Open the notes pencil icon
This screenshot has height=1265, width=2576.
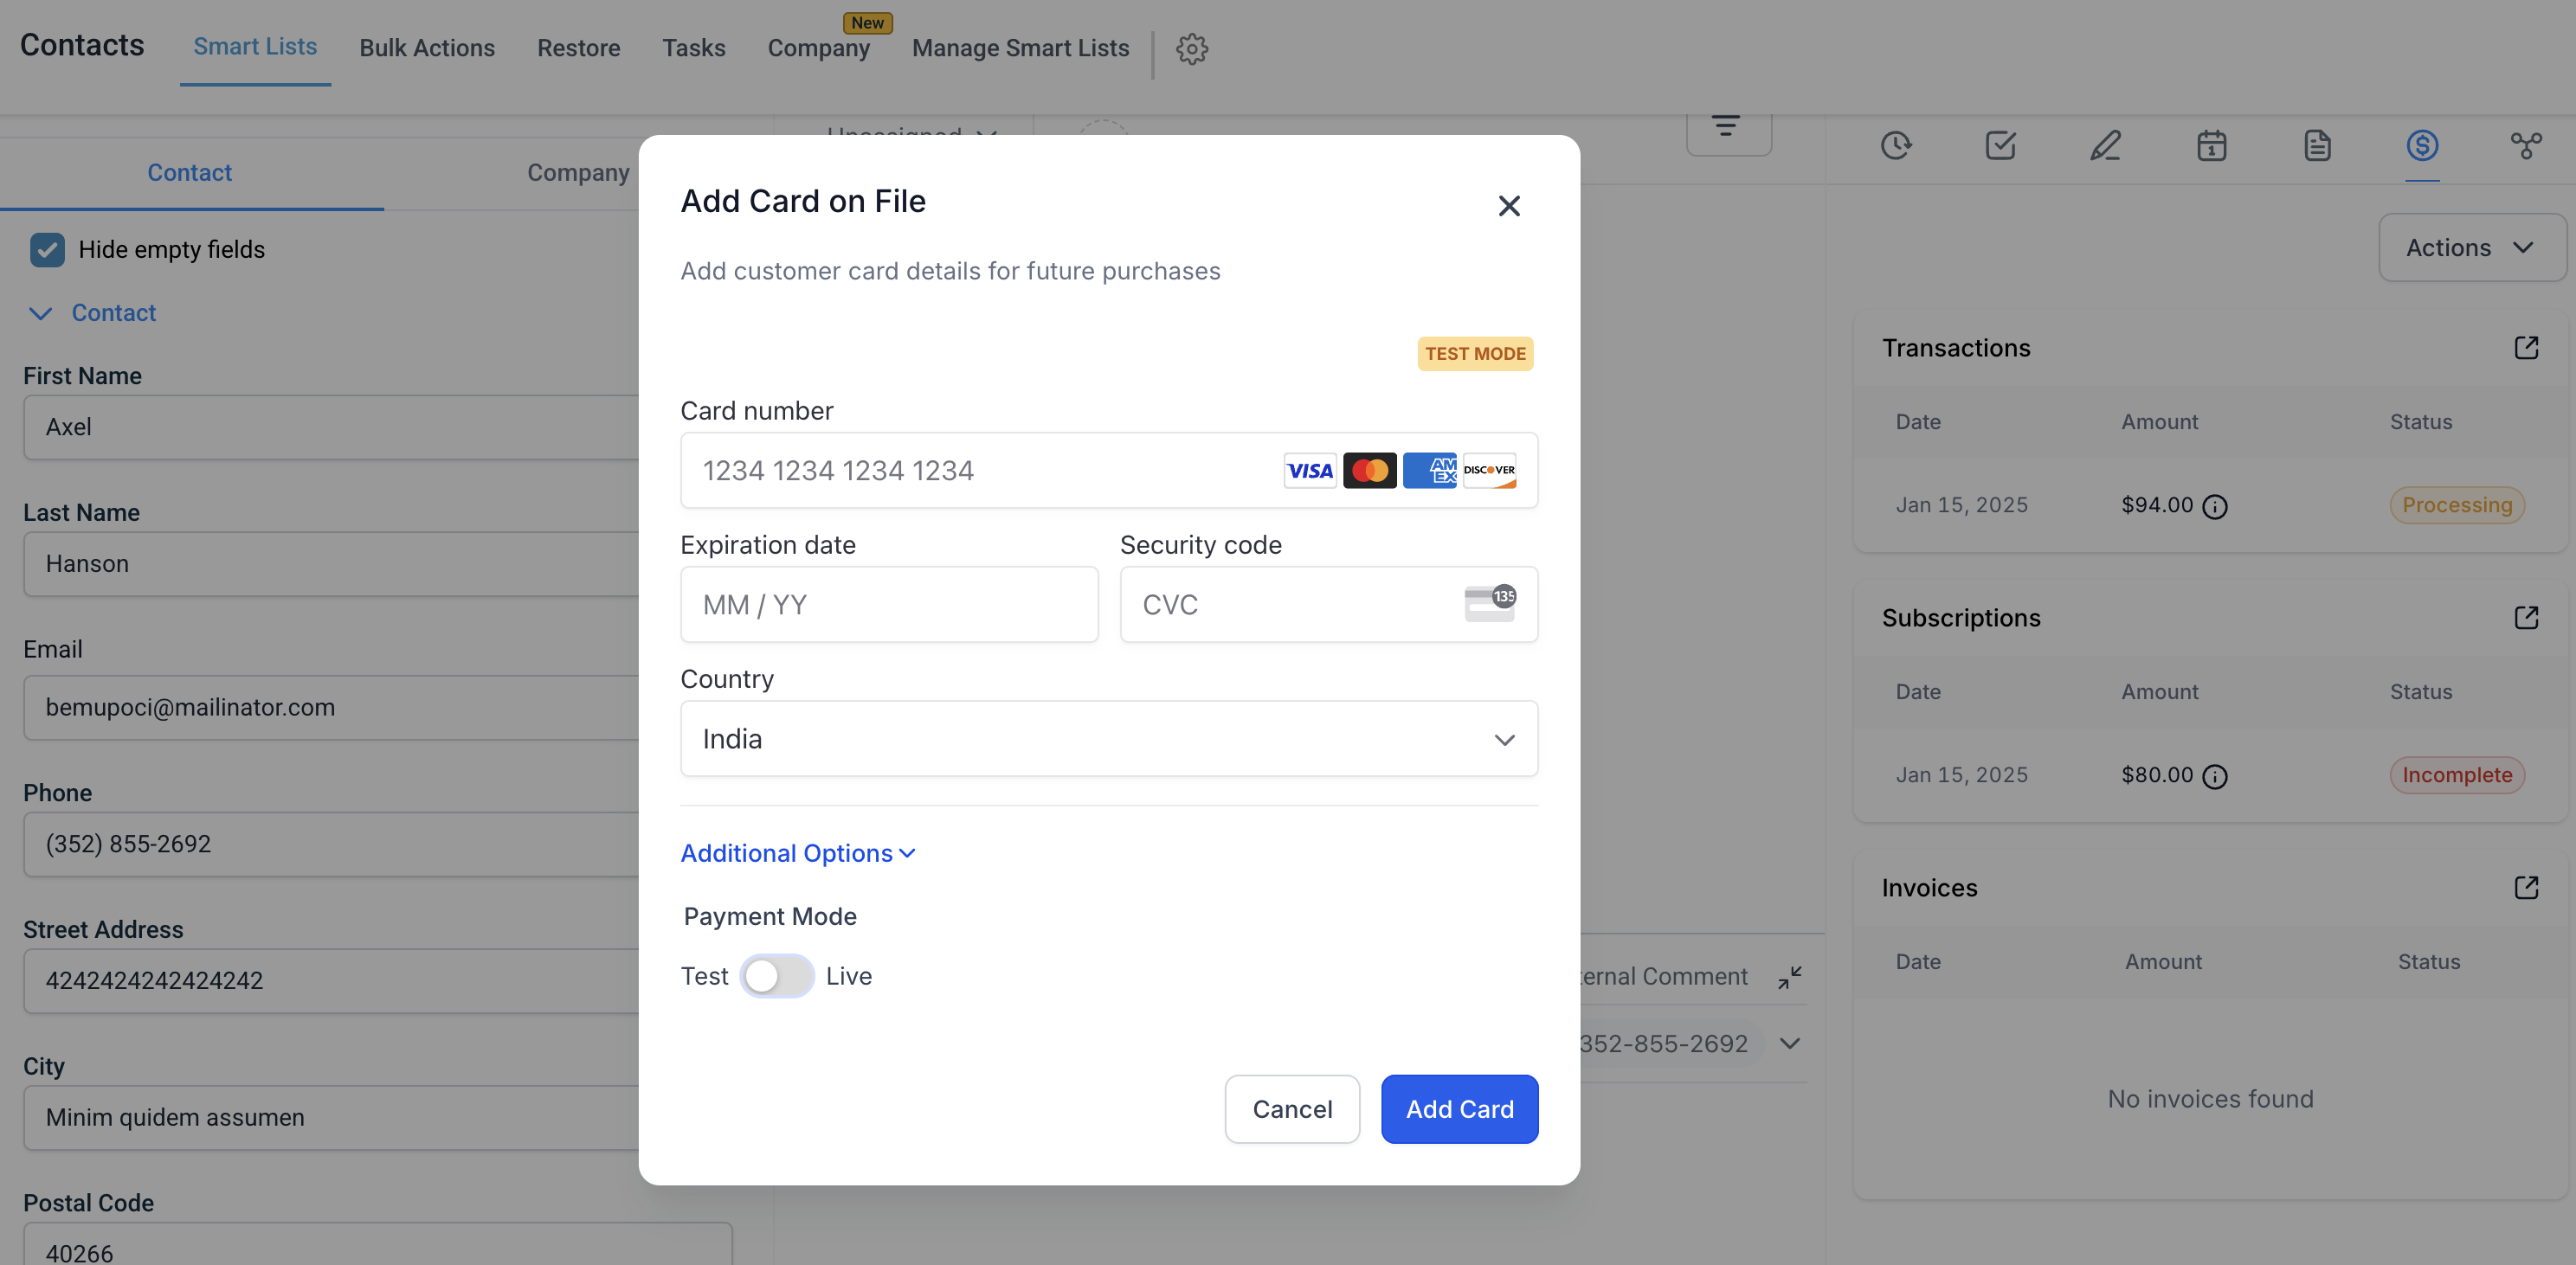point(2105,146)
